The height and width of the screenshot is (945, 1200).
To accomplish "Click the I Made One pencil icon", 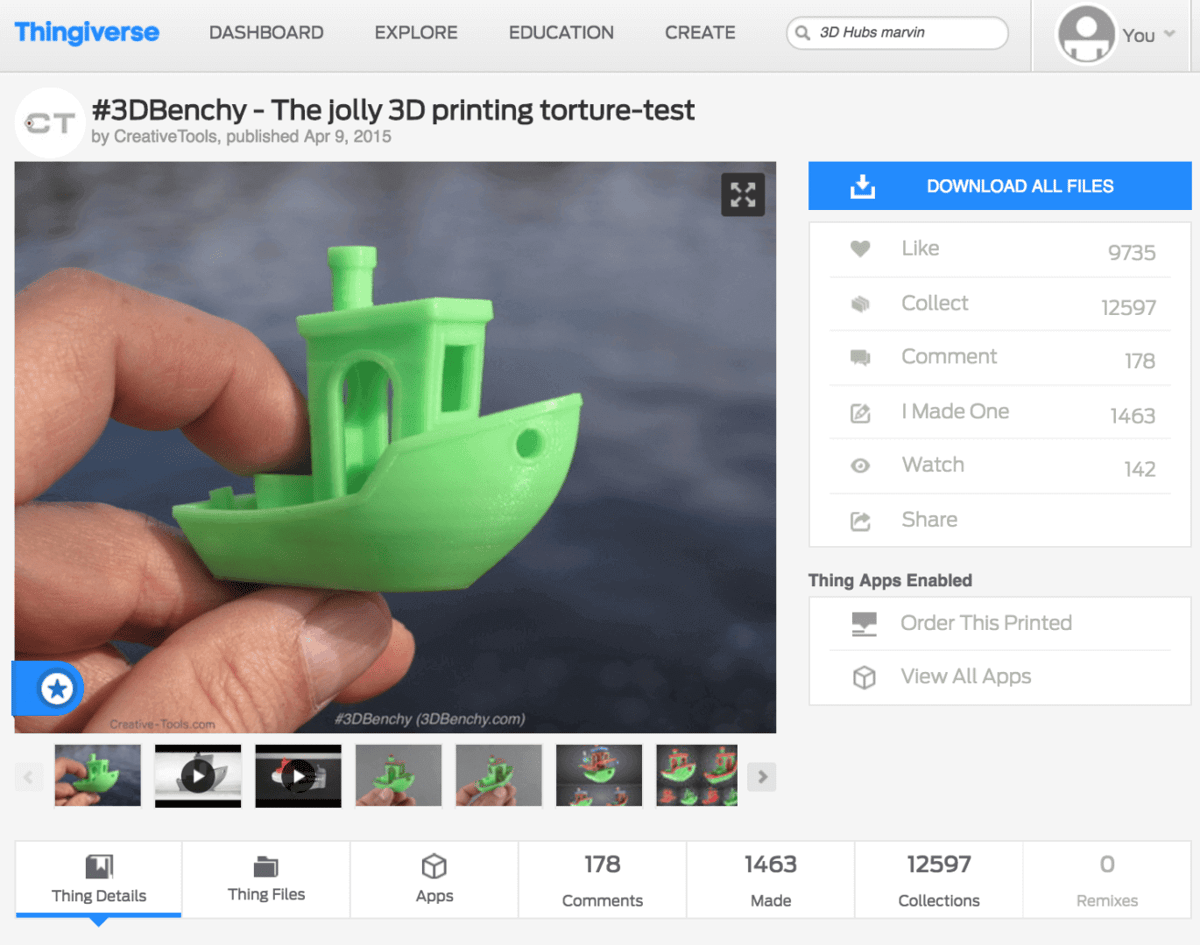I will 860,412.
